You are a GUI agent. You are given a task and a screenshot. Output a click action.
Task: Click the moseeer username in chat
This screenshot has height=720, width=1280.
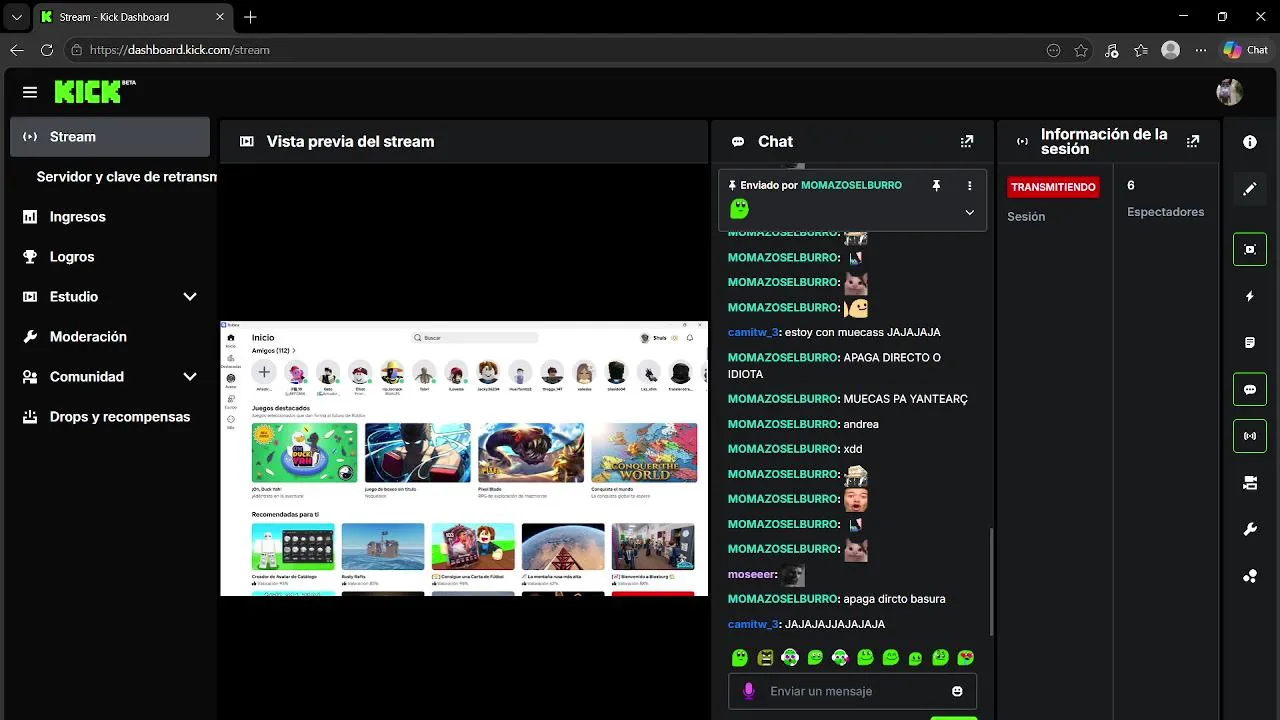tap(752, 574)
